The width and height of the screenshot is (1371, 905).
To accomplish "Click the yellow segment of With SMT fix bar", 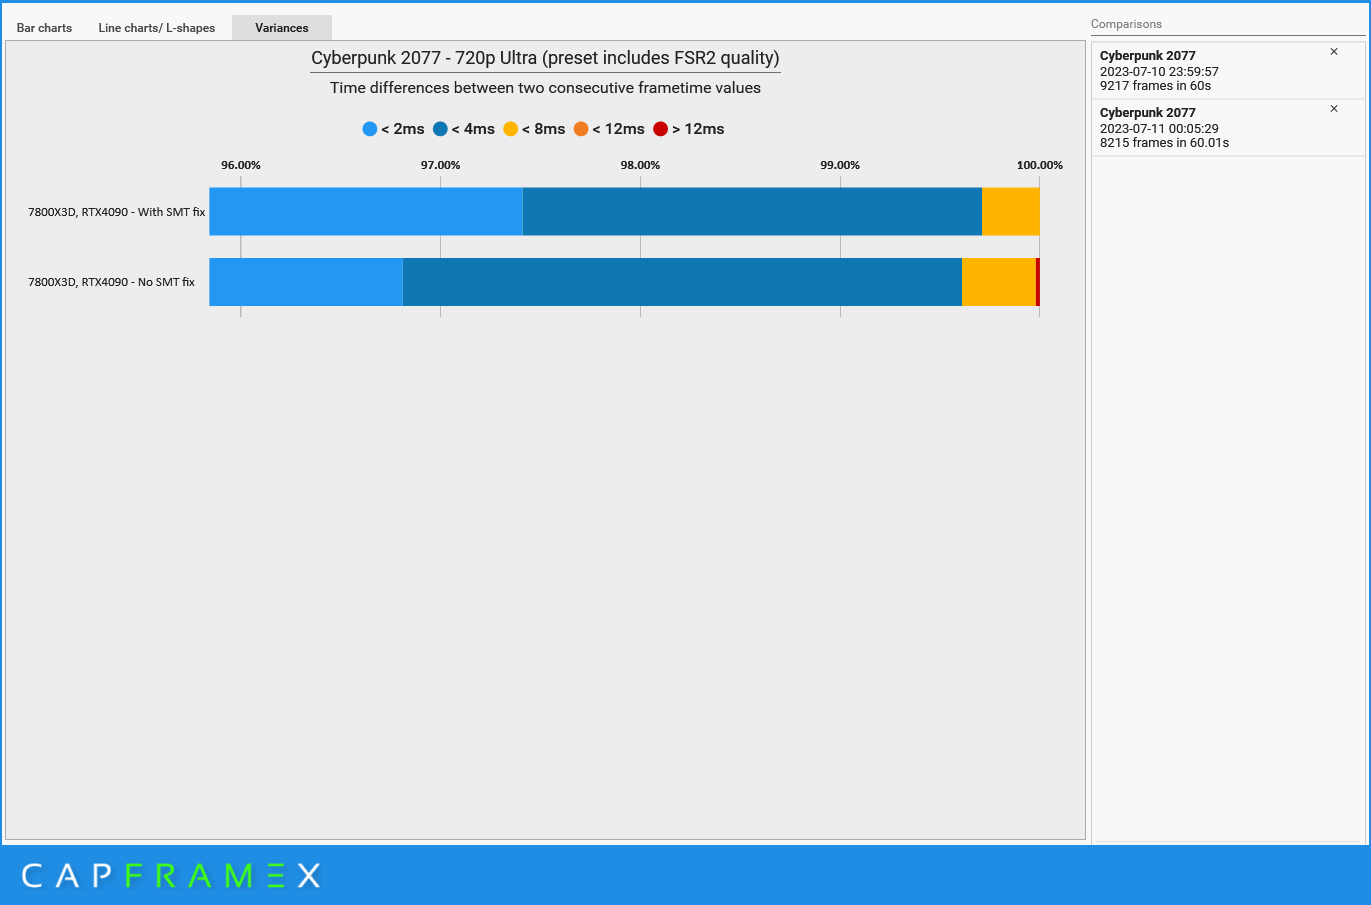I will (x=1011, y=211).
